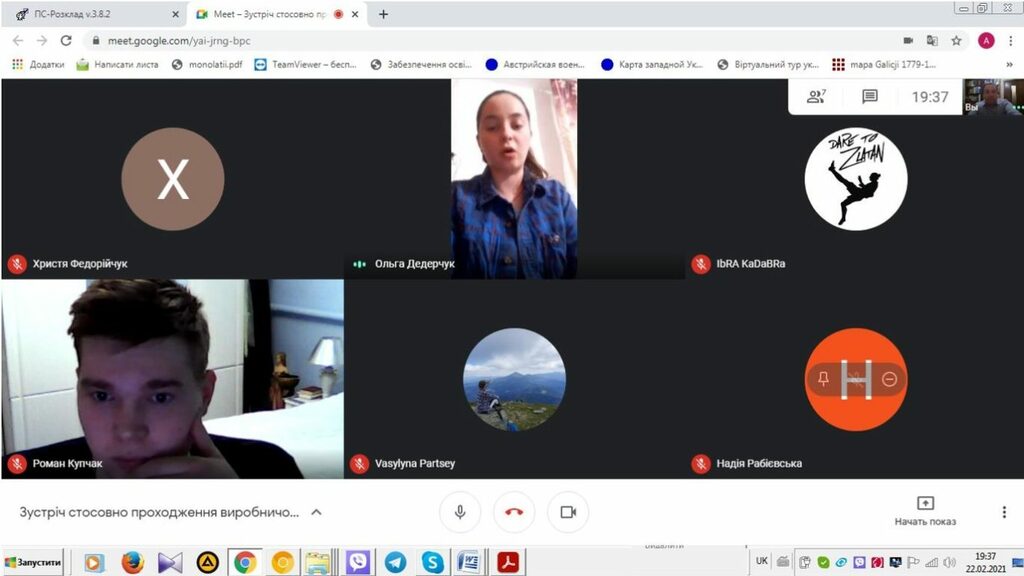The height and width of the screenshot is (576, 1024).
Task: Show hidden bookmarks with the » arrow
Action: [x=1009, y=64]
